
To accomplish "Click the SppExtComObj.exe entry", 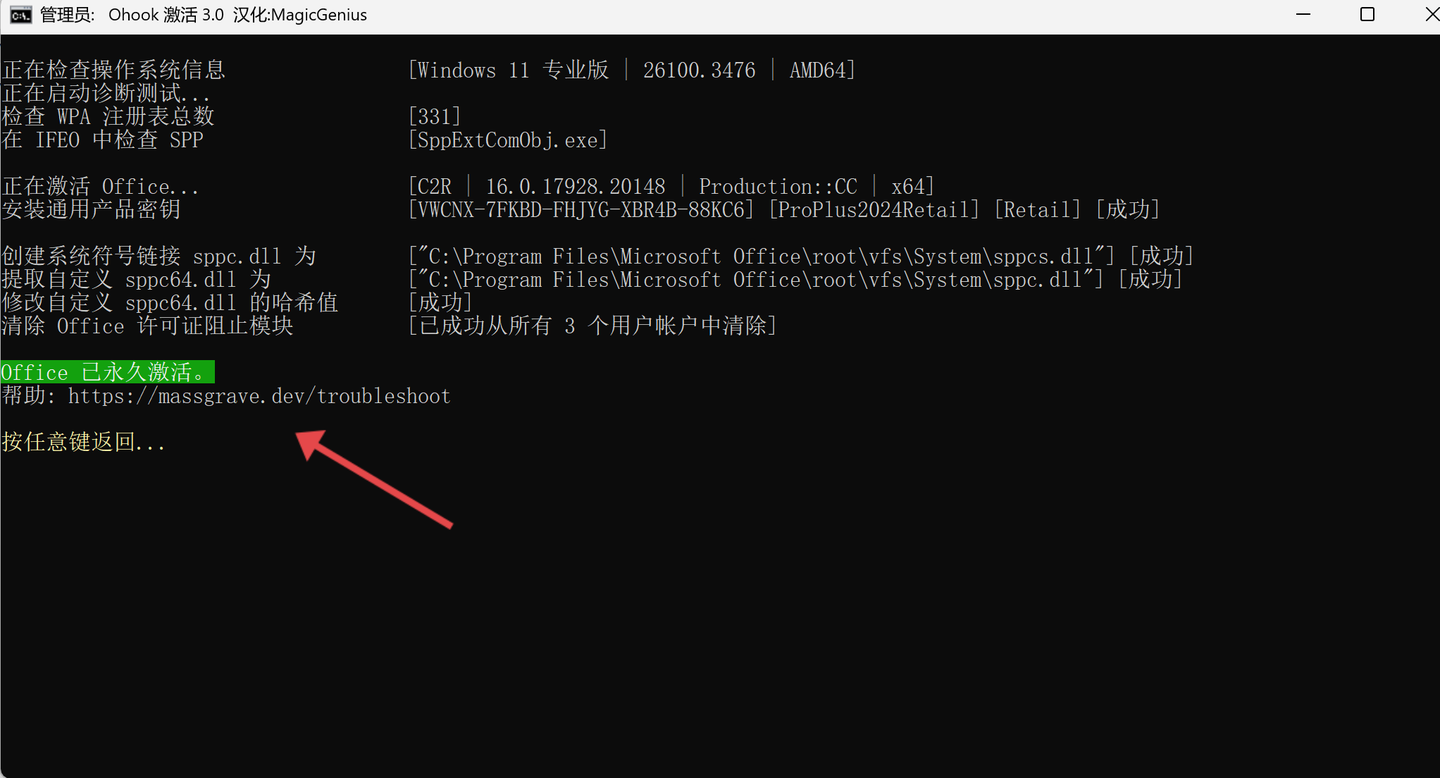I will 508,140.
